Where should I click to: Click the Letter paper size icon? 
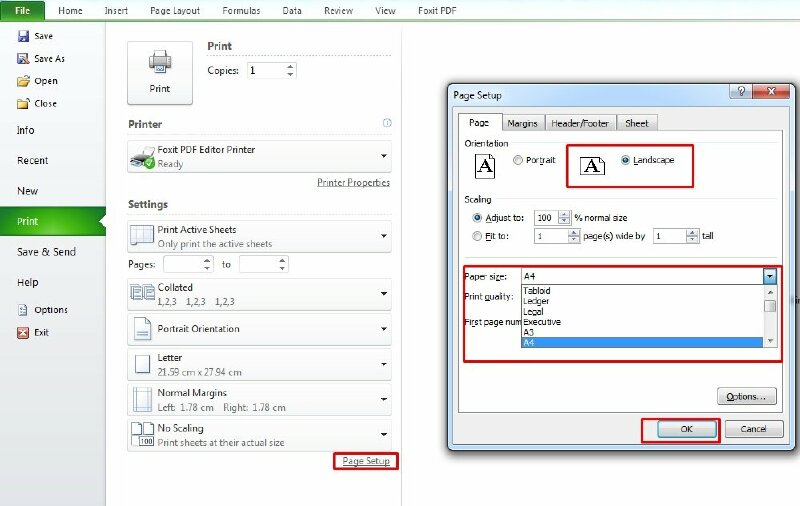pos(142,364)
